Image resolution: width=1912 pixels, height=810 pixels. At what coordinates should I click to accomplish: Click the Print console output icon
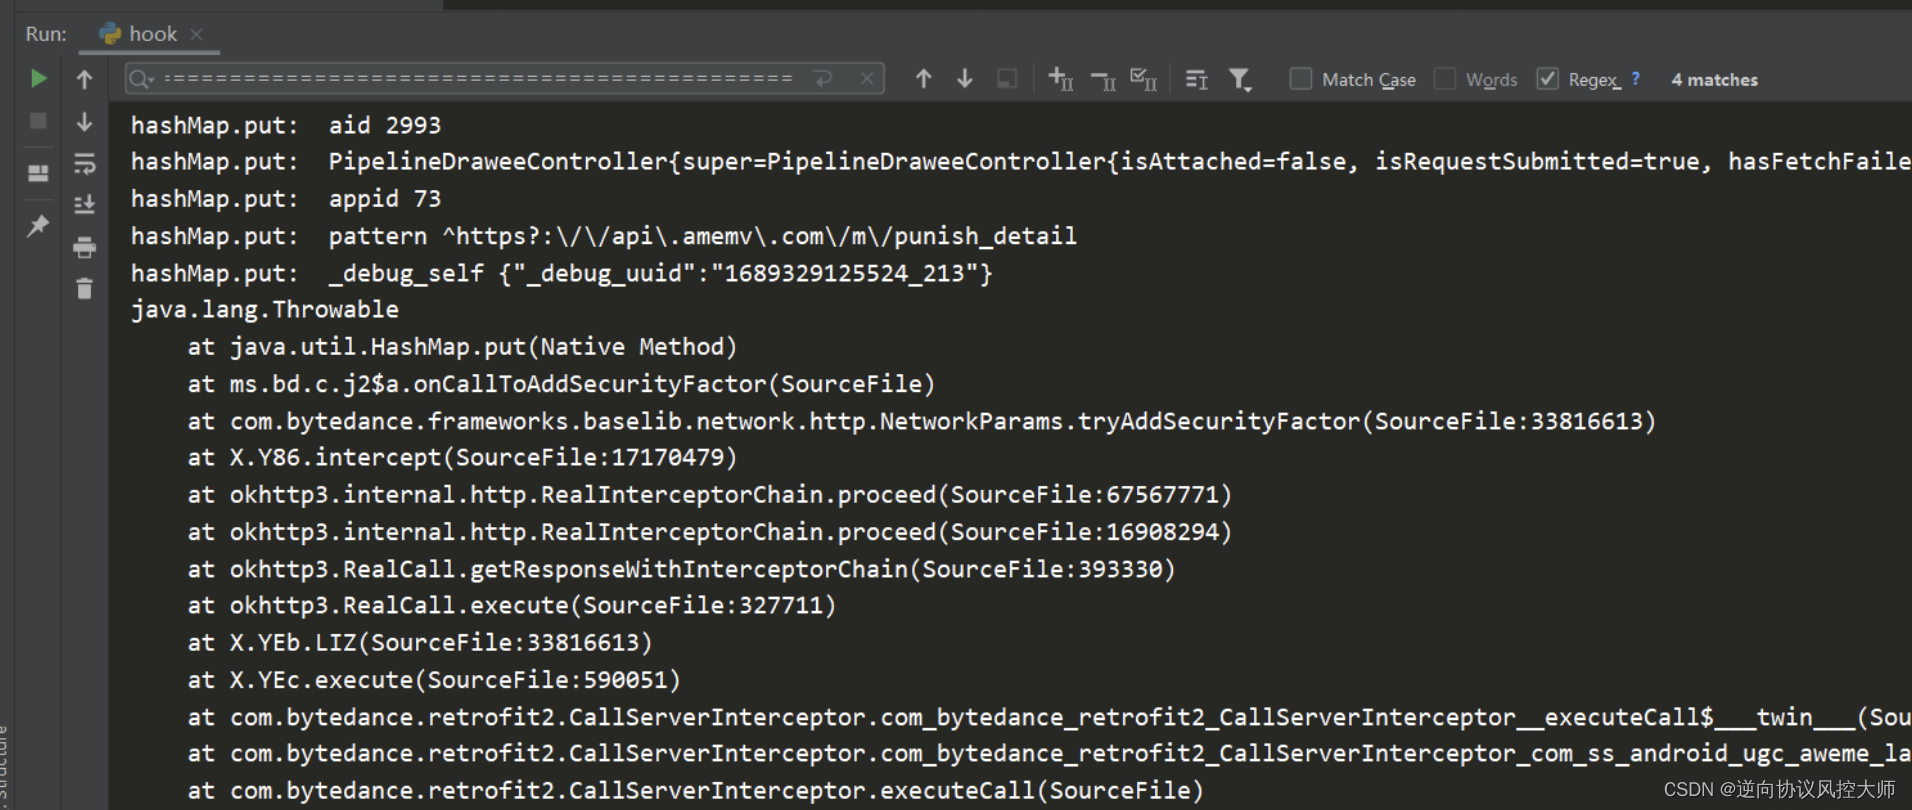84,247
